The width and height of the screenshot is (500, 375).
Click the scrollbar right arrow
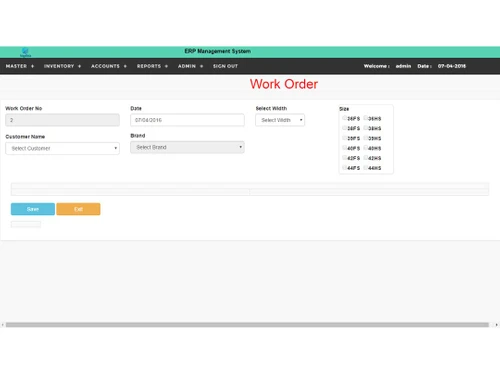[496, 325]
